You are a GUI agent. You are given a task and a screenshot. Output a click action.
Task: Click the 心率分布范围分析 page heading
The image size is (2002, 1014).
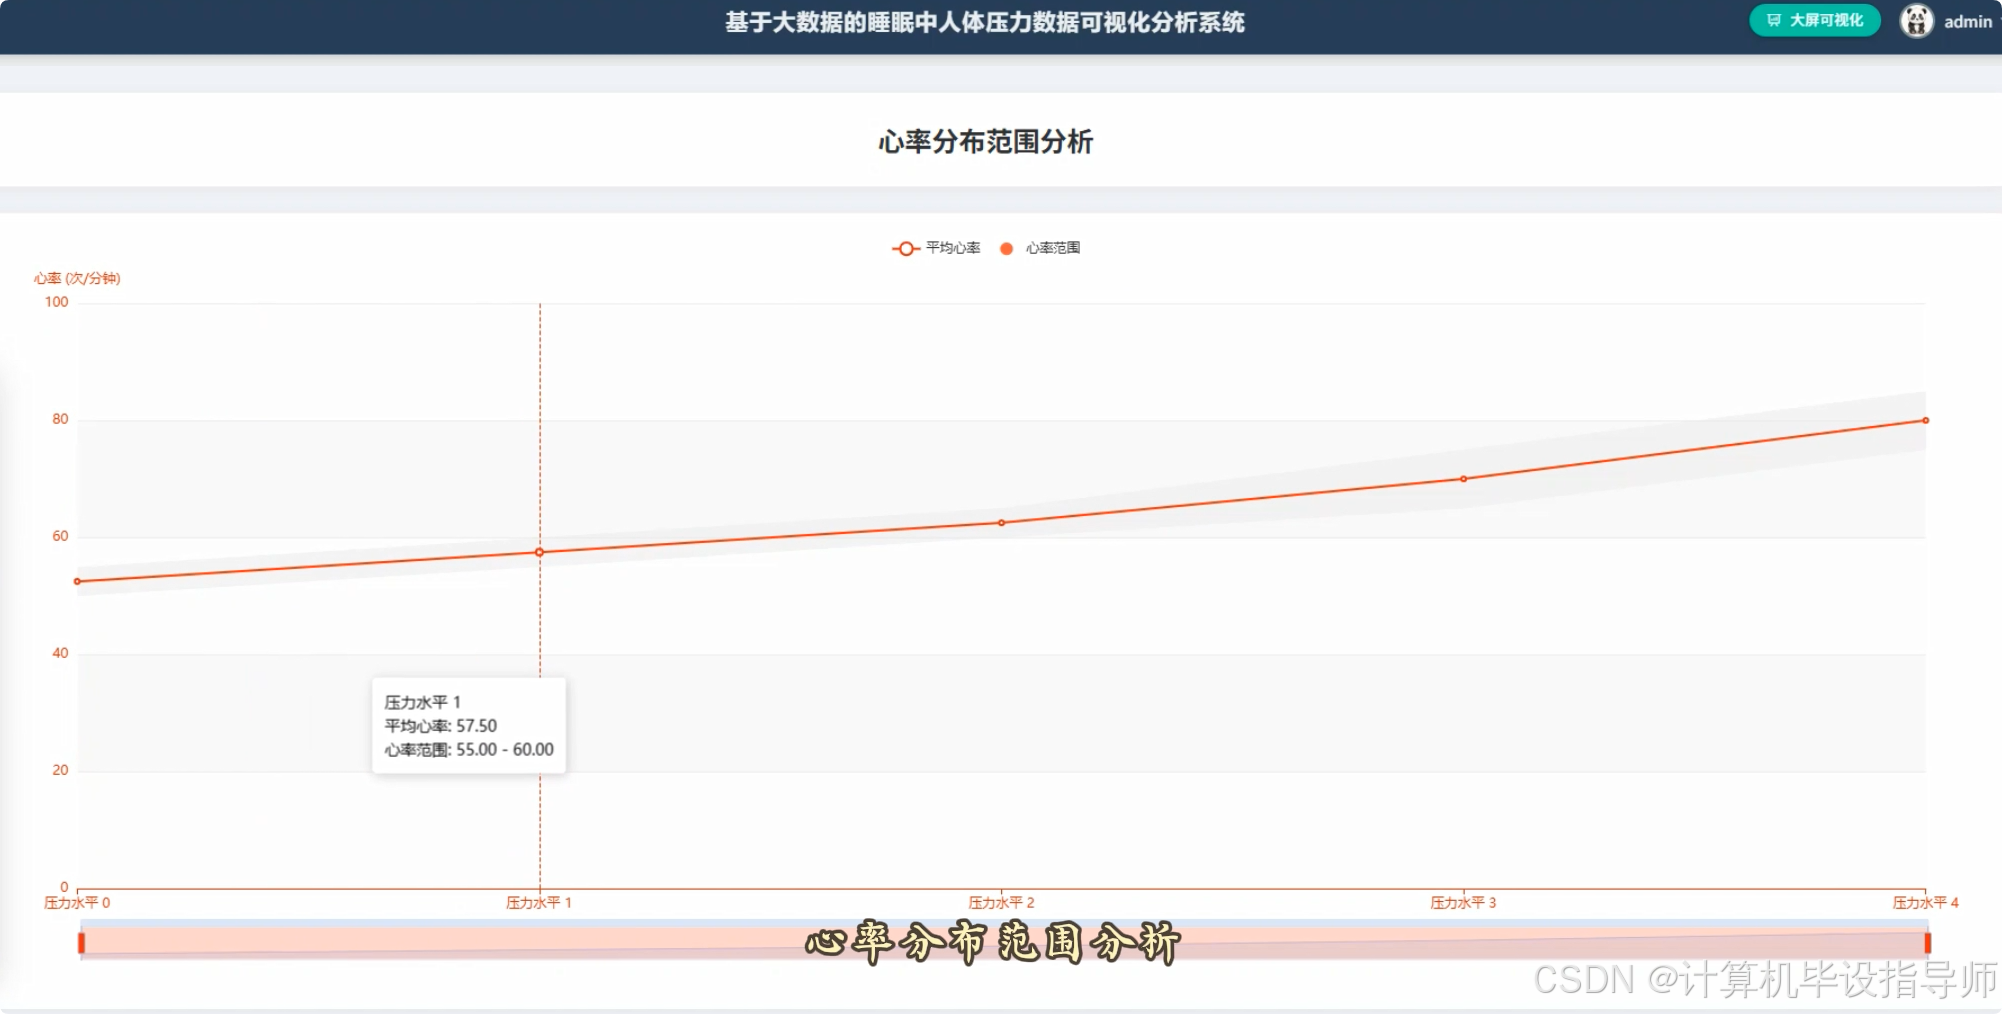pyautogui.click(x=986, y=142)
